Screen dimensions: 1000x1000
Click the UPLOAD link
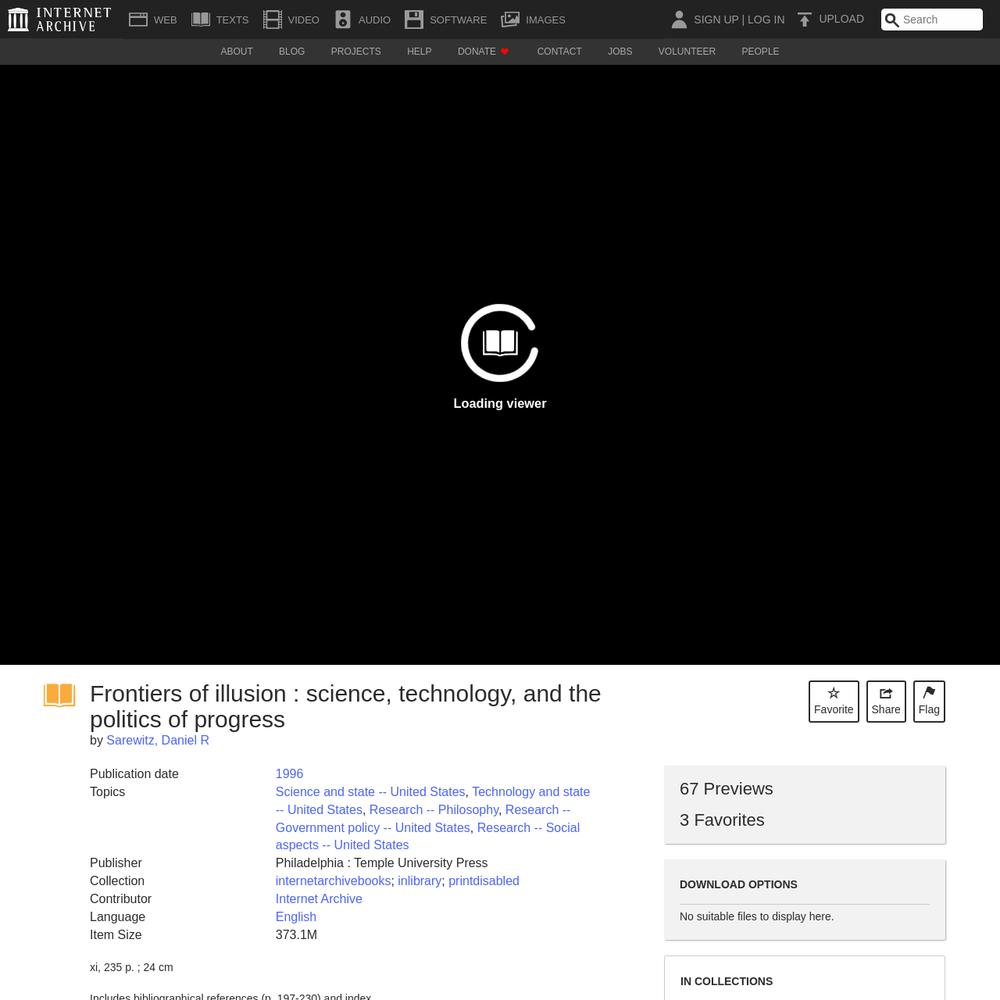pyautogui.click(x=841, y=19)
